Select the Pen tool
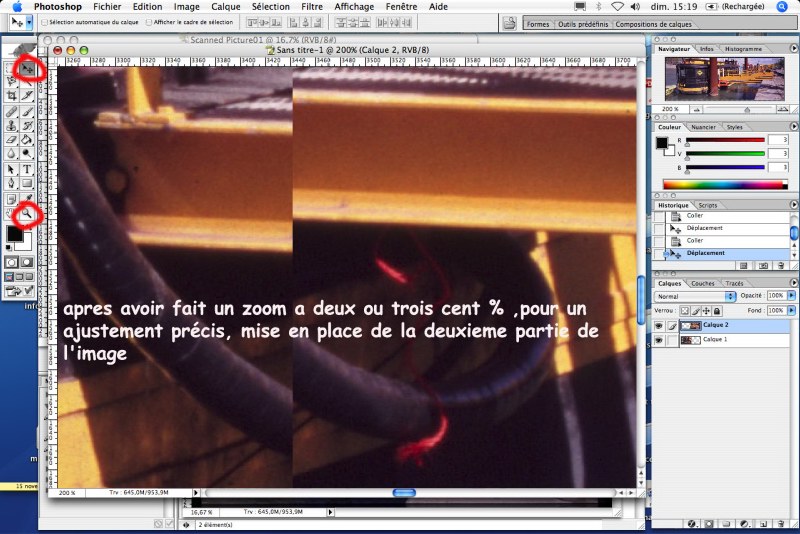The width and height of the screenshot is (800, 534). (11, 183)
